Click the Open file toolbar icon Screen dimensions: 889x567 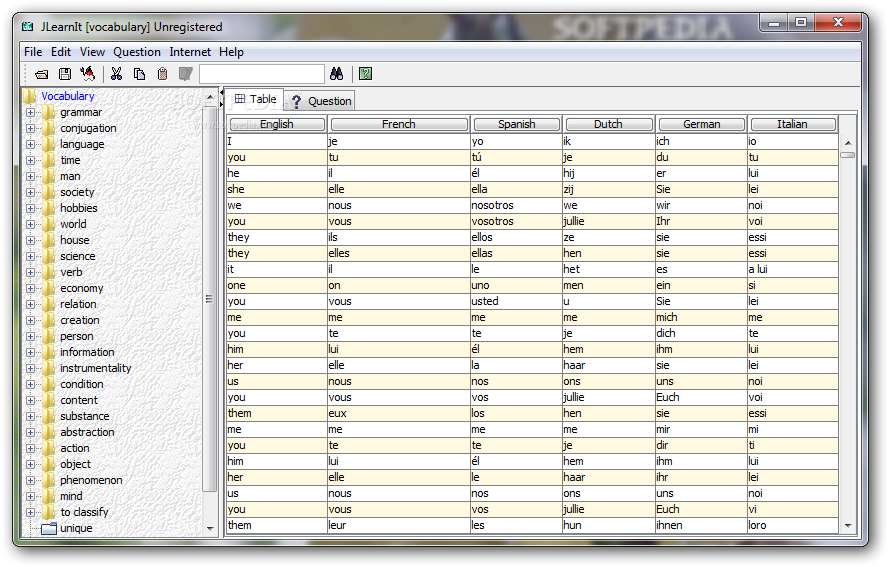[42, 74]
